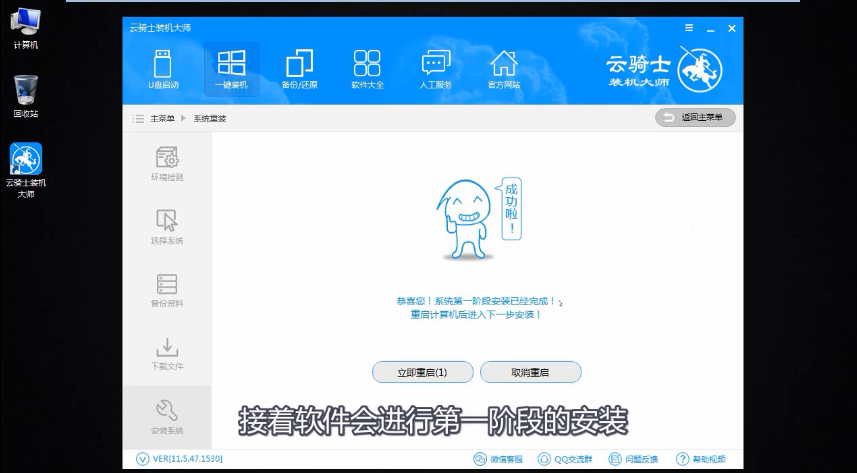Open 计算机 desktop icon
This screenshot has height=473, width=857.
26,28
